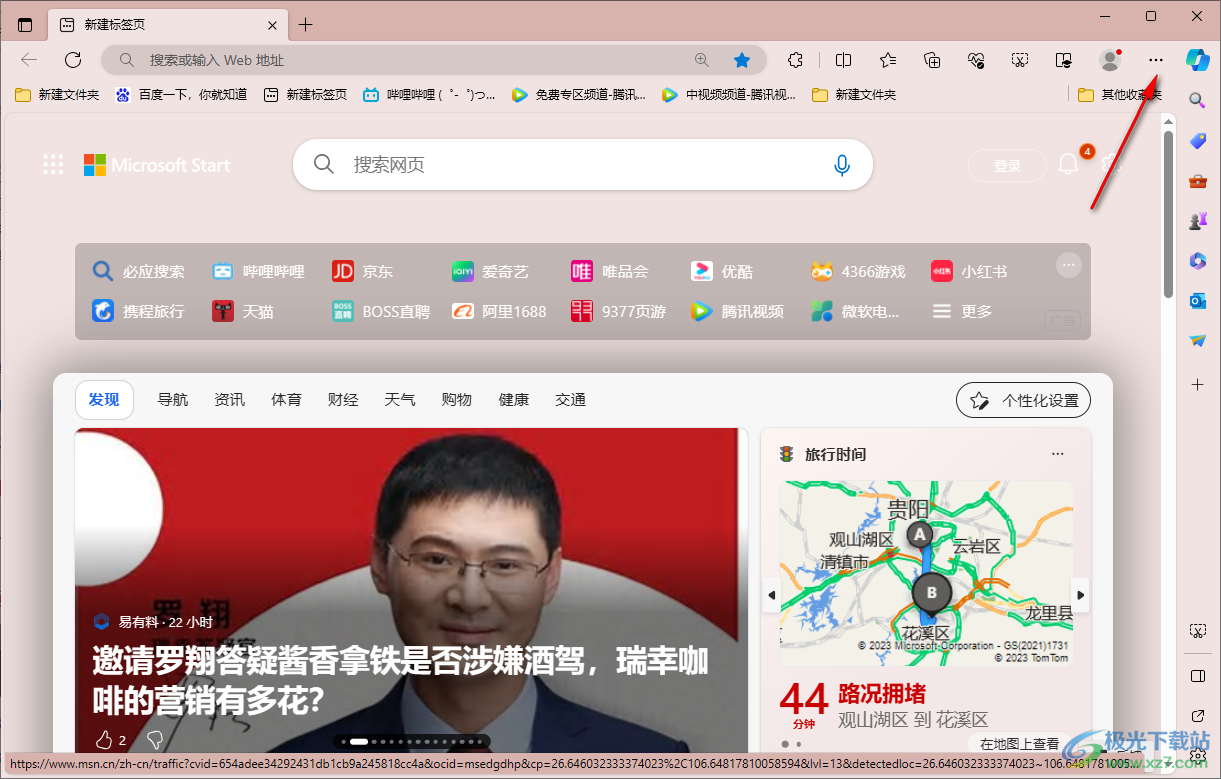Open Browser essentials from the toolbar
Screen dimensions: 1221x779
pos(976,60)
